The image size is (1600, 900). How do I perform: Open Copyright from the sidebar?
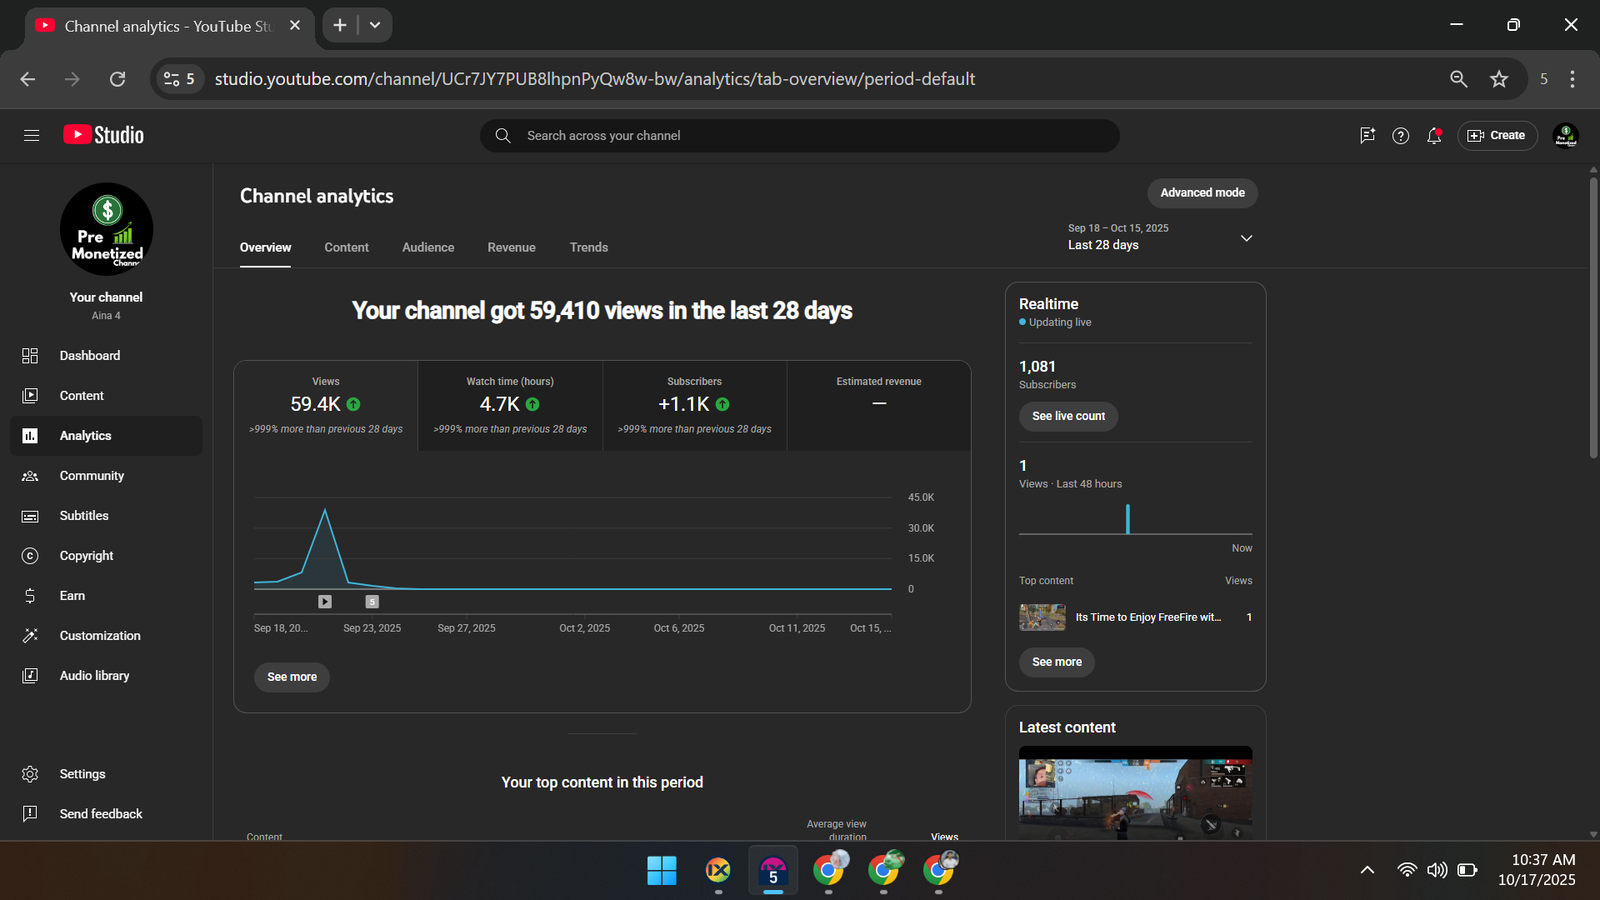[86, 555]
